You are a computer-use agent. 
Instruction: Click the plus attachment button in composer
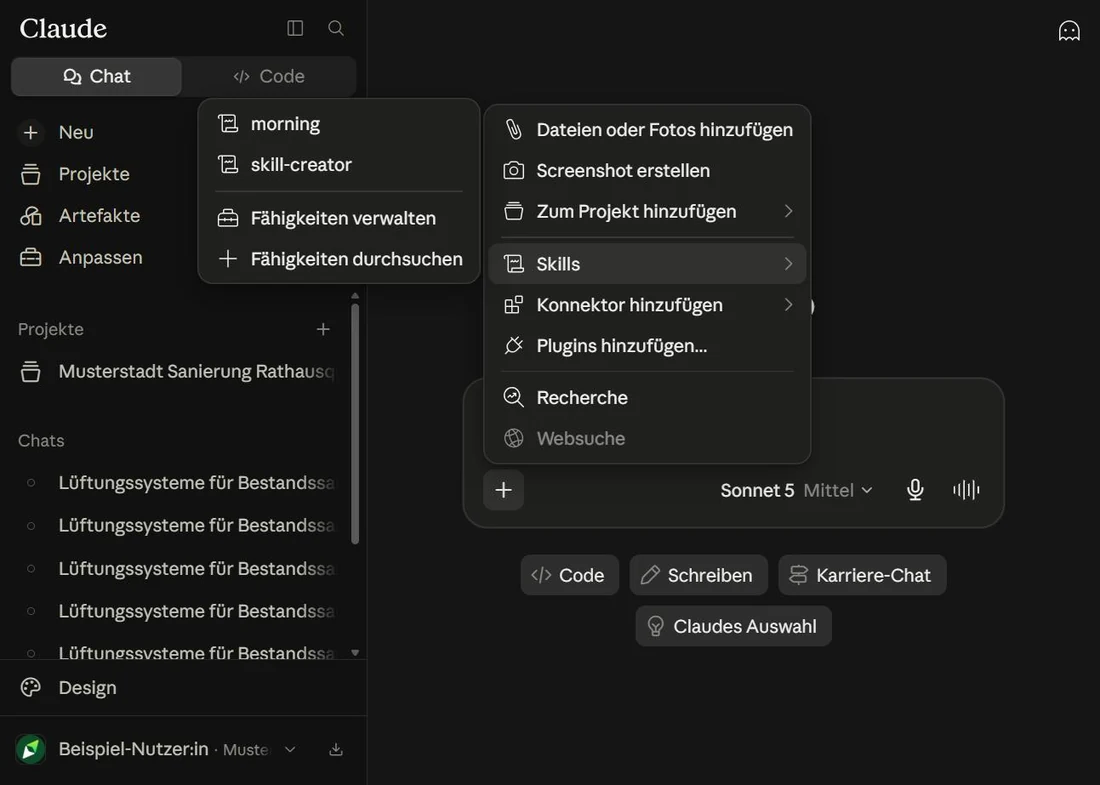pyautogui.click(x=504, y=490)
